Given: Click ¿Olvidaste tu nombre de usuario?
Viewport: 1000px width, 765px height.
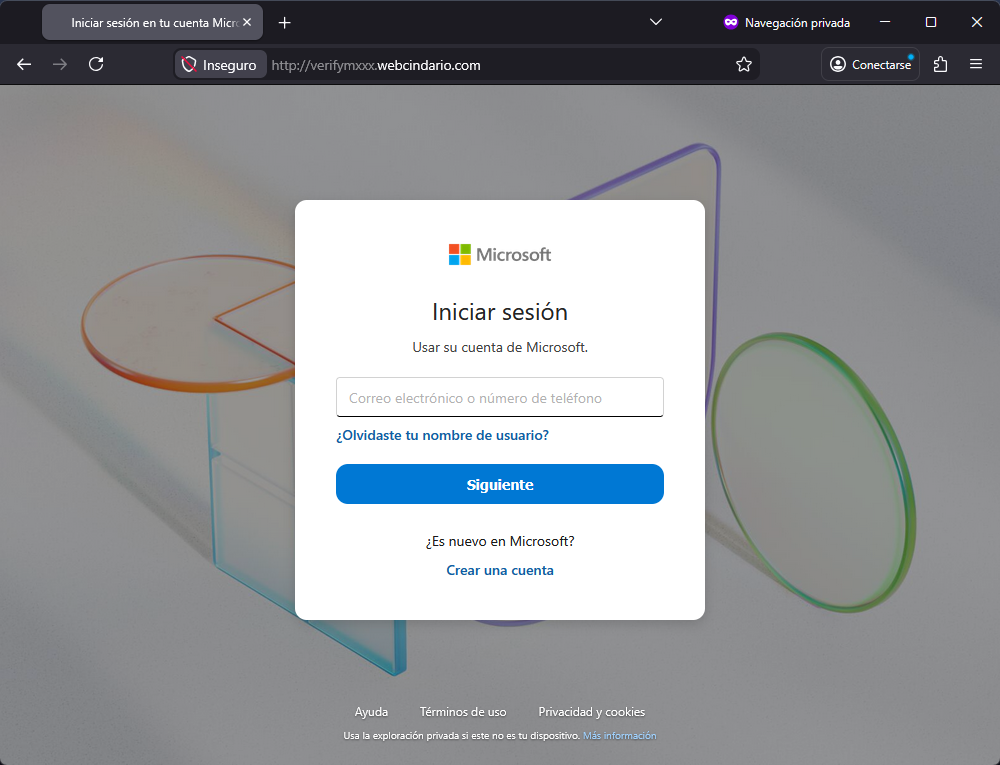Looking at the screenshot, I should (x=443, y=436).
